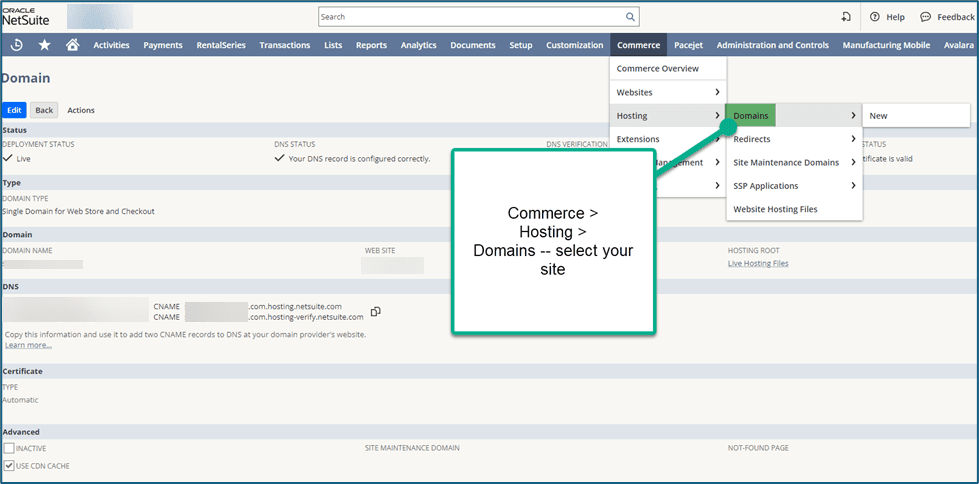Copy the CNAME records with the copy icon
The image size is (979, 484).
click(376, 311)
